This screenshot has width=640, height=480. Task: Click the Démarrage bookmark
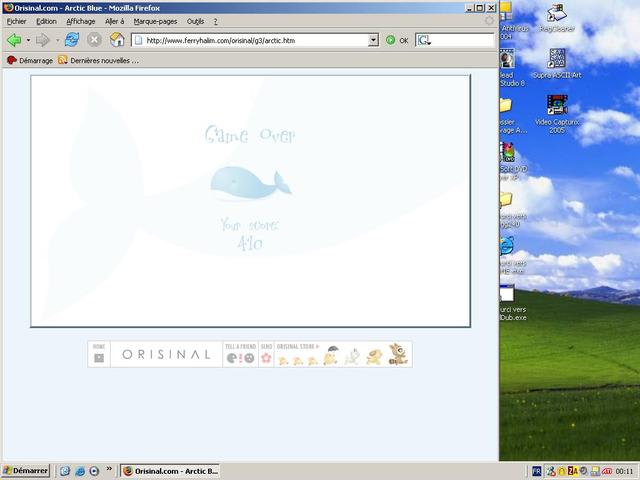coord(30,60)
